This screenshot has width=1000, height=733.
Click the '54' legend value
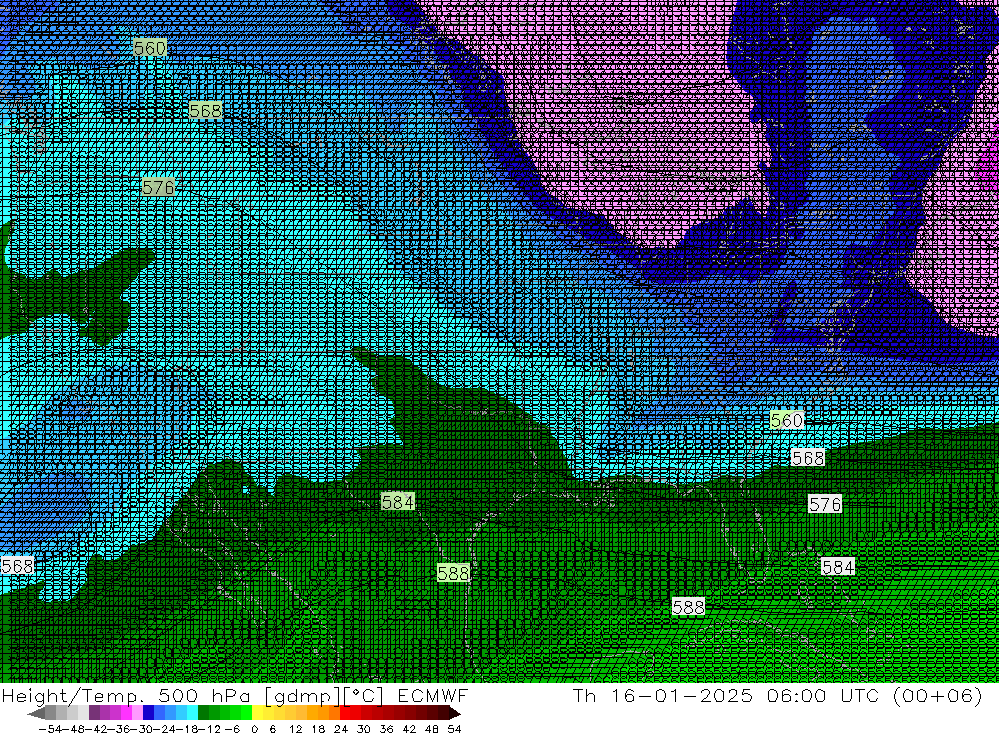click(454, 729)
